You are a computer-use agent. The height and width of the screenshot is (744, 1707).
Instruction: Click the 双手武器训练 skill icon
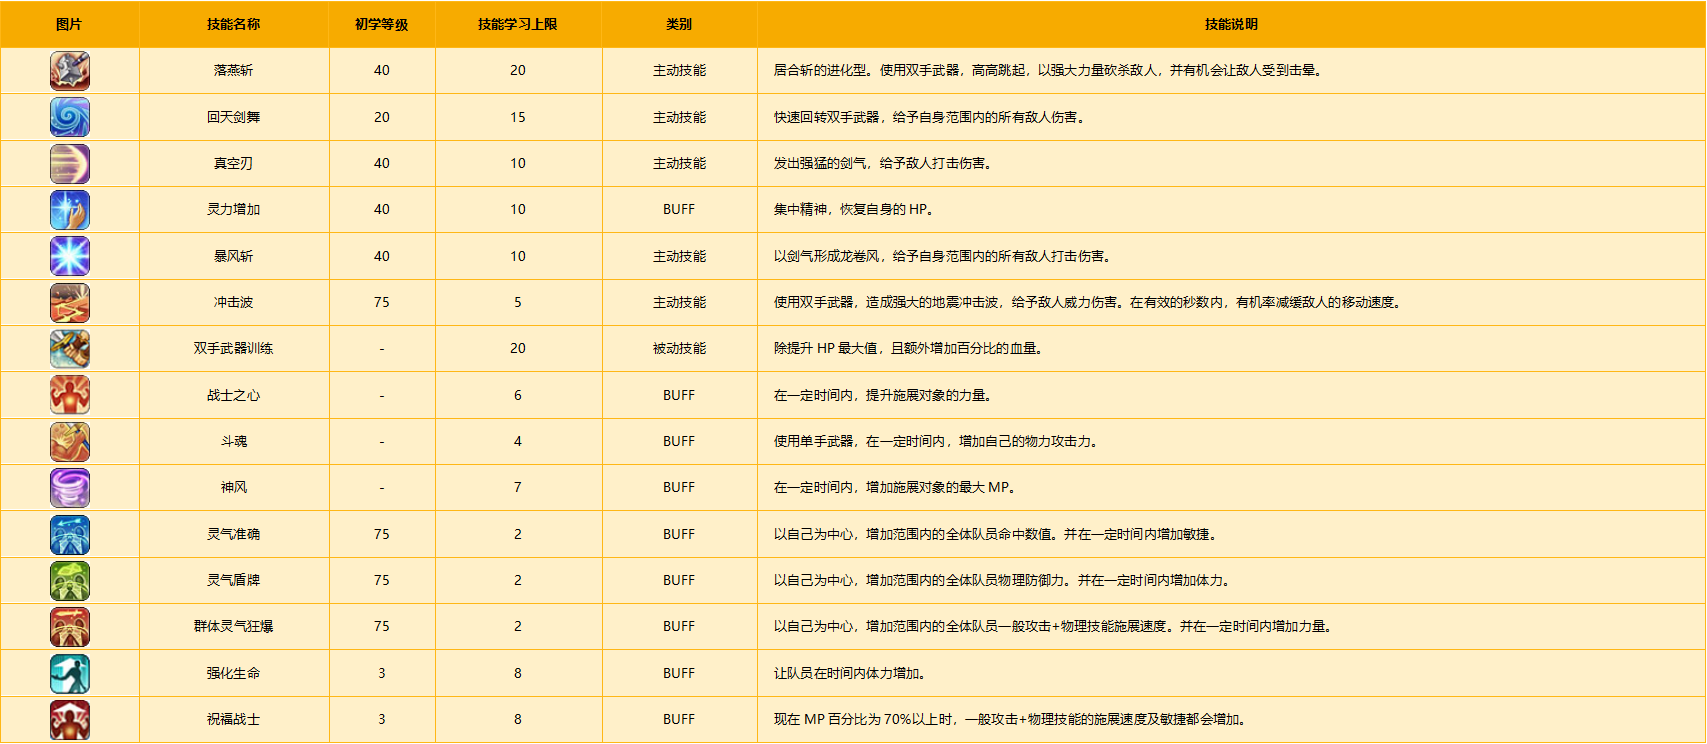point(70,349)
